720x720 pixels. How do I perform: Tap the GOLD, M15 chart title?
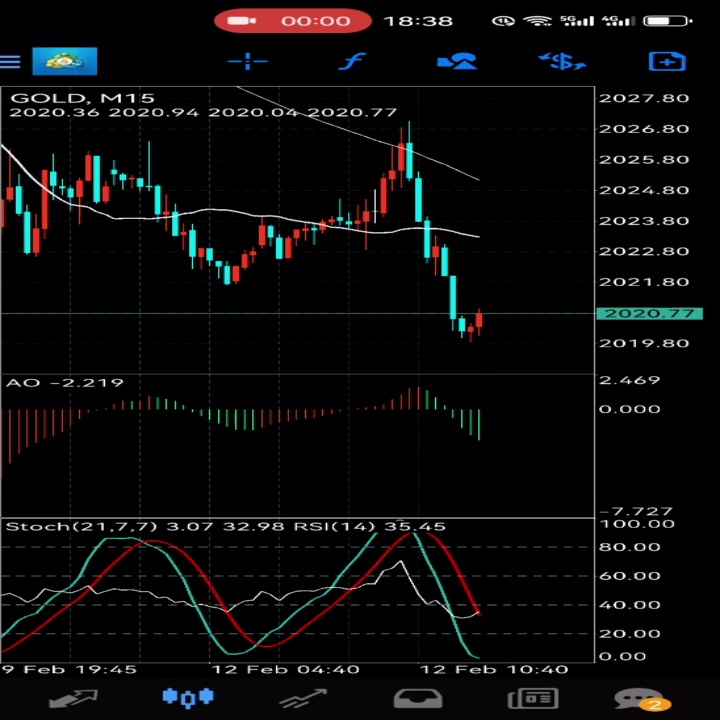(82, 98)
